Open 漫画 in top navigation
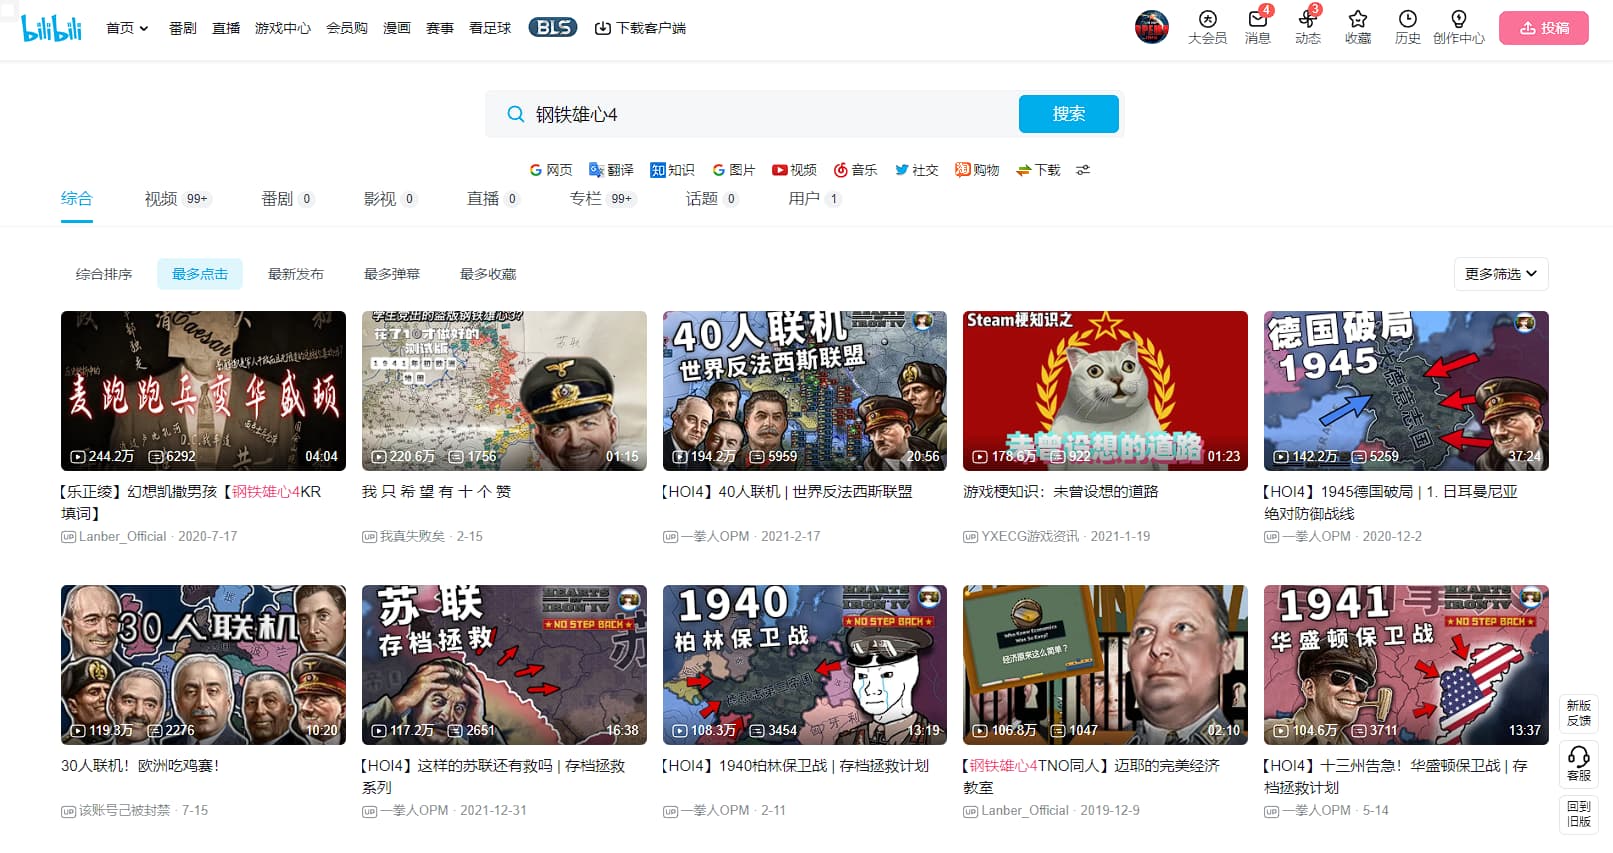Viewport: 1613px width, 853px height. point(397,28)
